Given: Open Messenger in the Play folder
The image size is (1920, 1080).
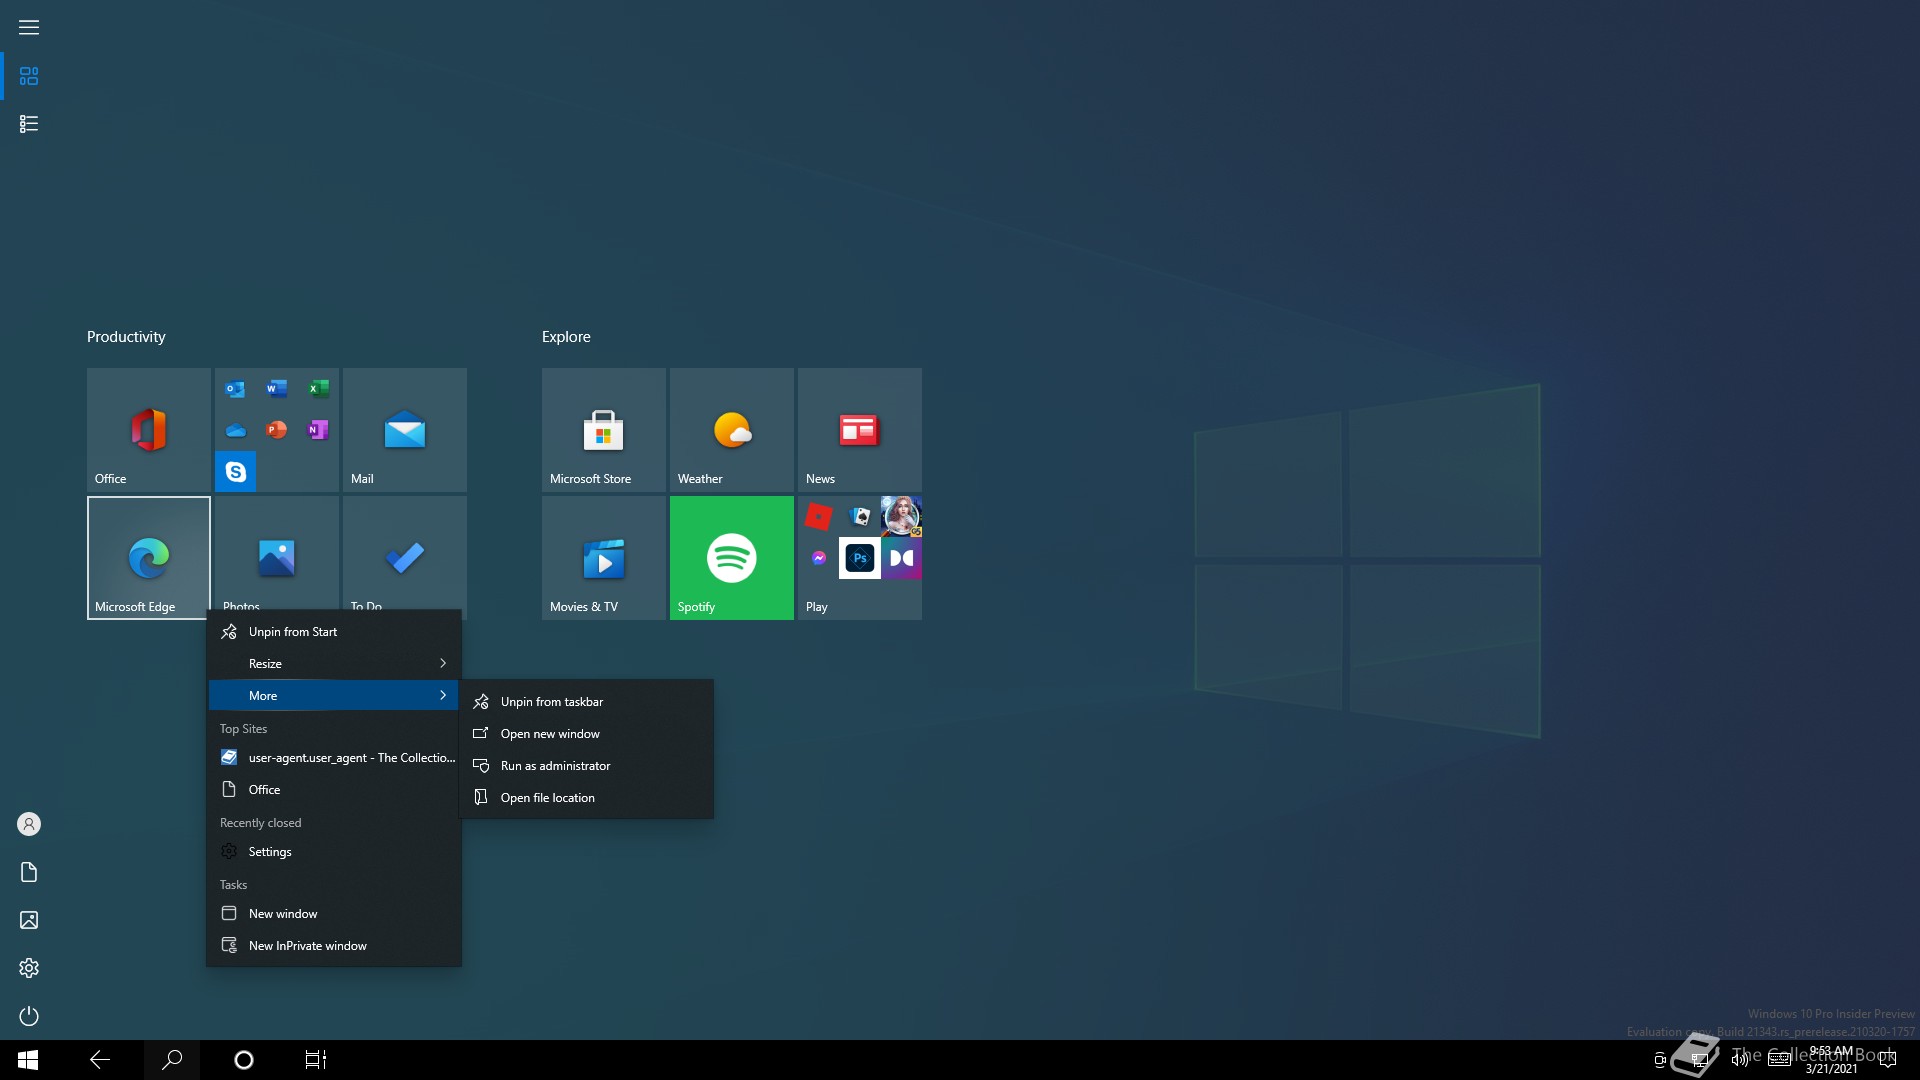Looking at the screenshot, I should [818, 558].
